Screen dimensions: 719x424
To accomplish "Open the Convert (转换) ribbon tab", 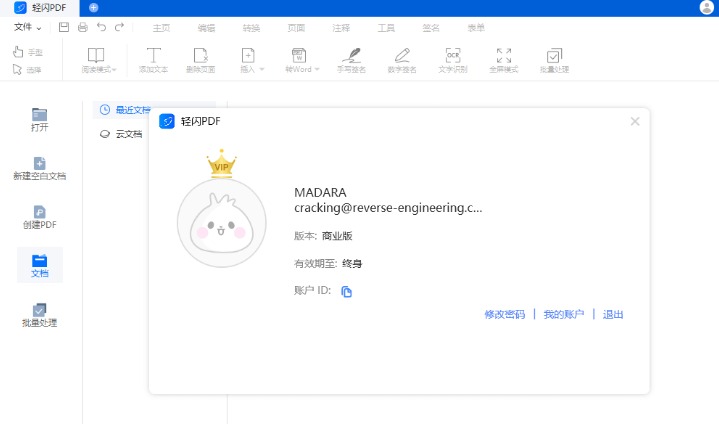I will point(251,28).
